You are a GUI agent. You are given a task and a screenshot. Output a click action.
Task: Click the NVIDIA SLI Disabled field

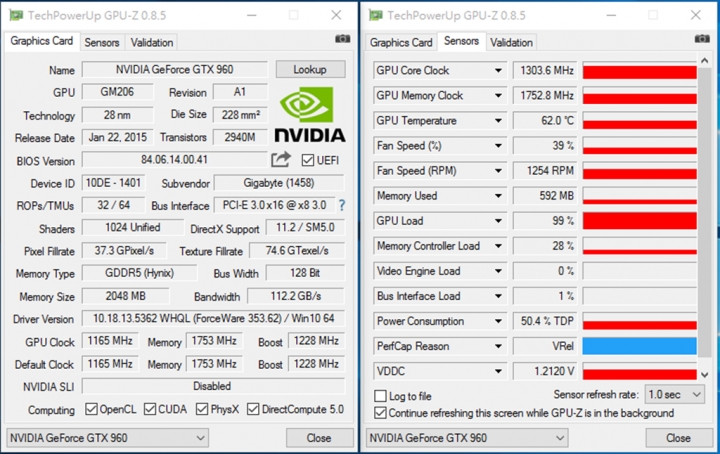coord(214,386)
